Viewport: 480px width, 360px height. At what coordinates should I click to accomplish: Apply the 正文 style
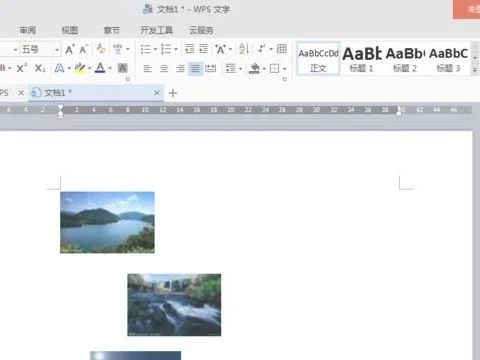pyautogui.click(x=318, y=59)
